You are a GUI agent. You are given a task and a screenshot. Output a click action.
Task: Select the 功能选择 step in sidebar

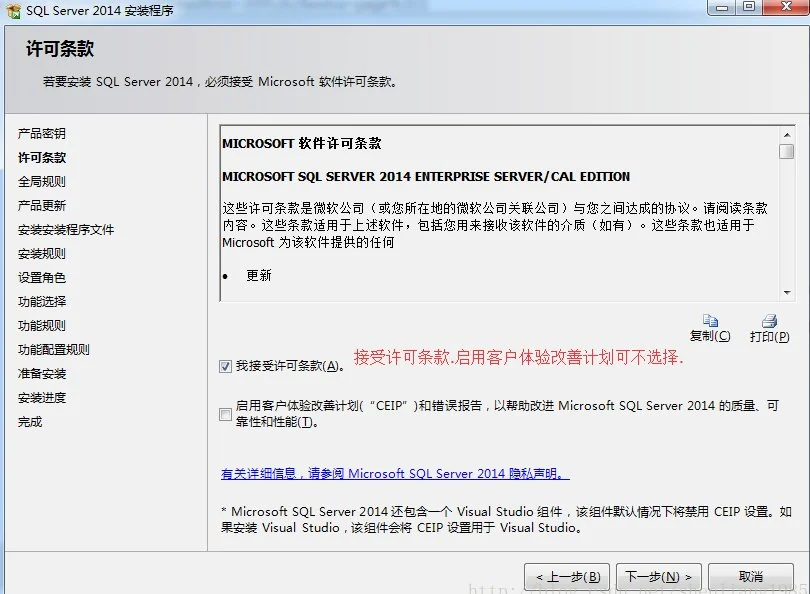pos(42,302)
